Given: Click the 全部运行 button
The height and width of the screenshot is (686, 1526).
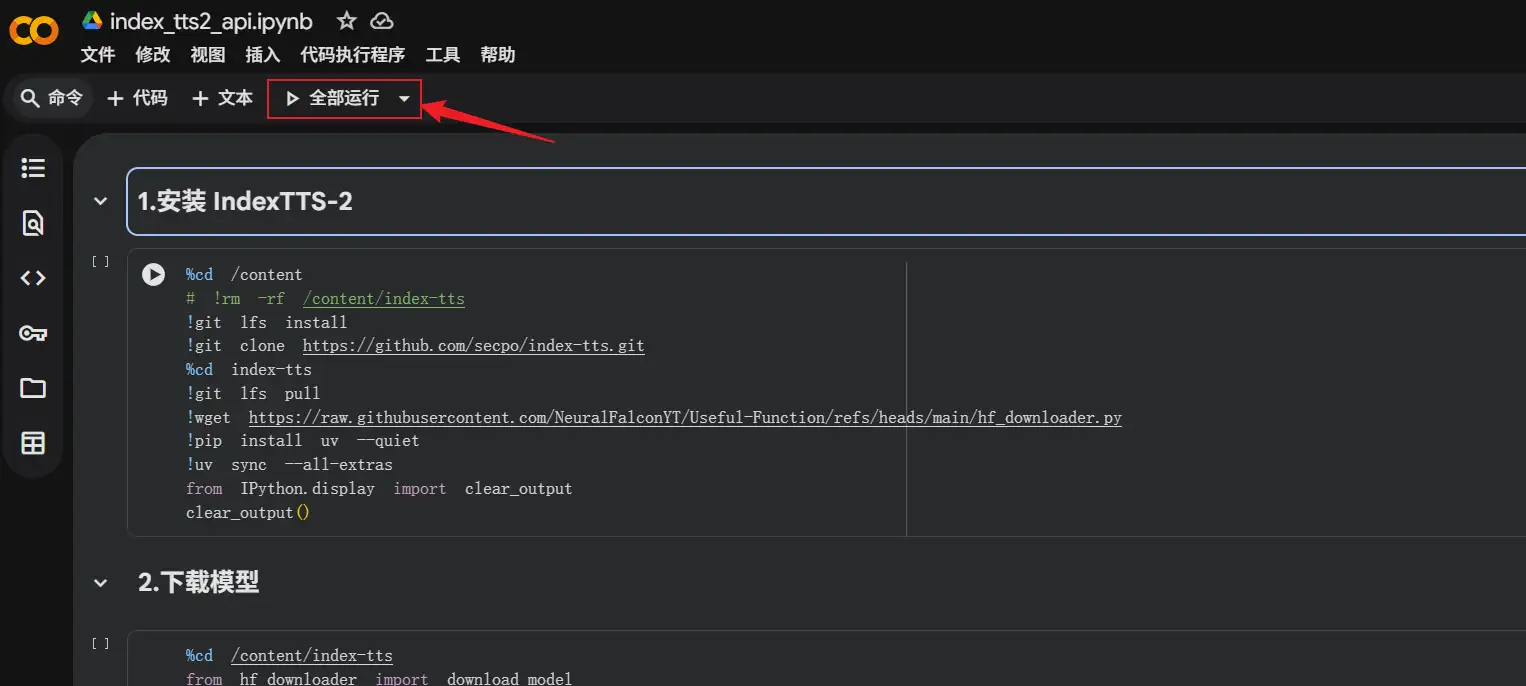Looking at the screenshot, I should tap(333, 98).
